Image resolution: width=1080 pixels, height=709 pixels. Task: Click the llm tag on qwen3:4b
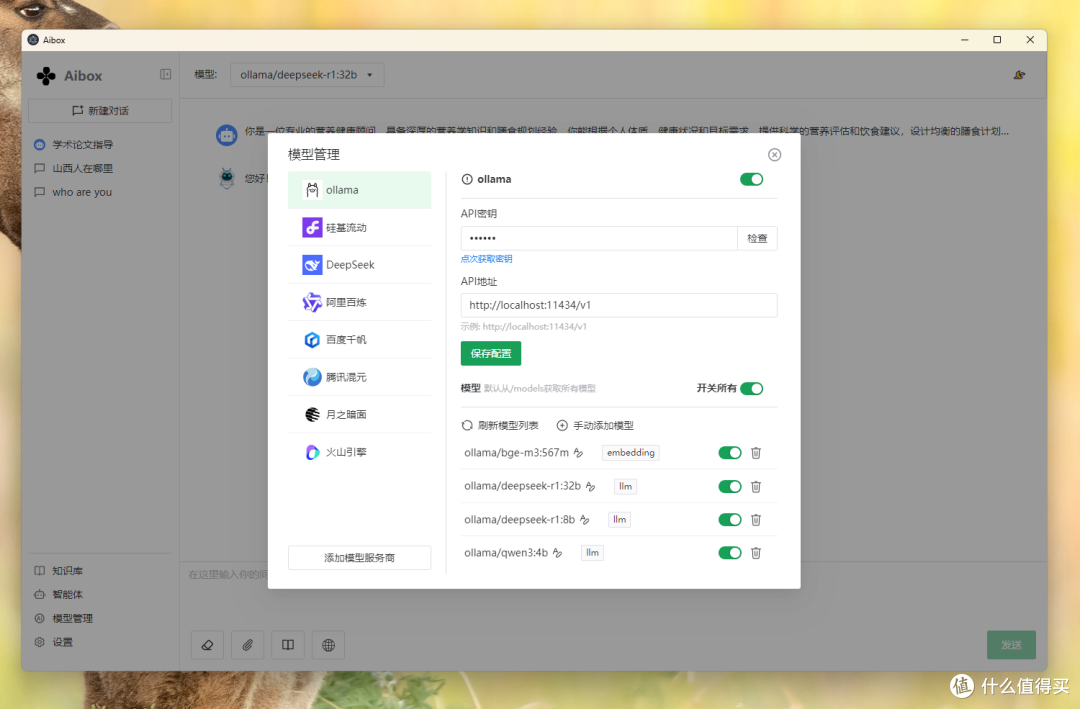[592, 553]
